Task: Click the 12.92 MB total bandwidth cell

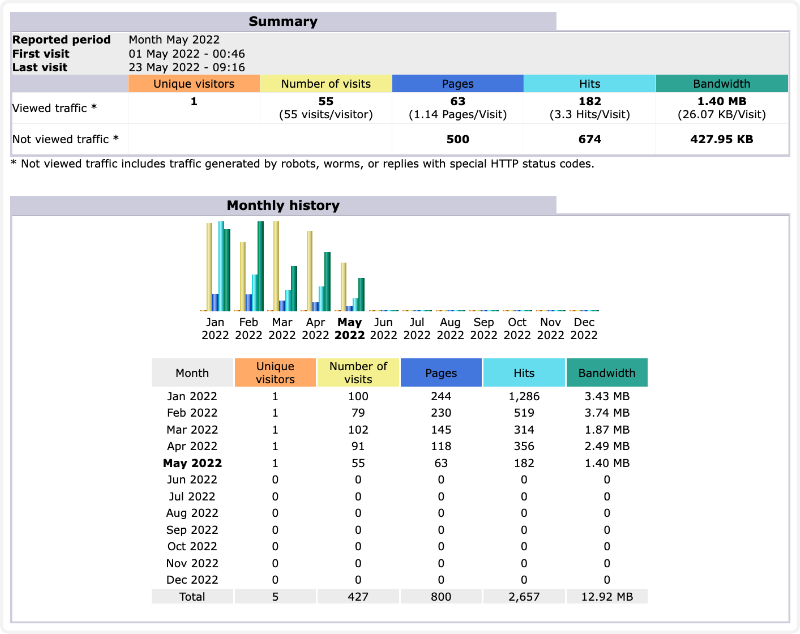Action: point(607,596)
